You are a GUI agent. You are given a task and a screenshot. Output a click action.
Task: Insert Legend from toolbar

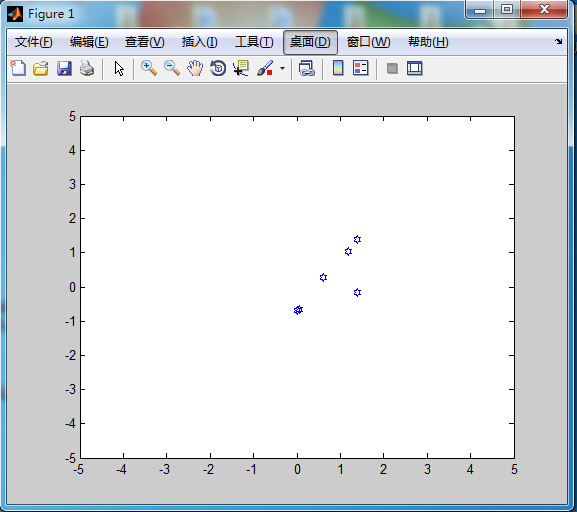click(x=361, y=68)
